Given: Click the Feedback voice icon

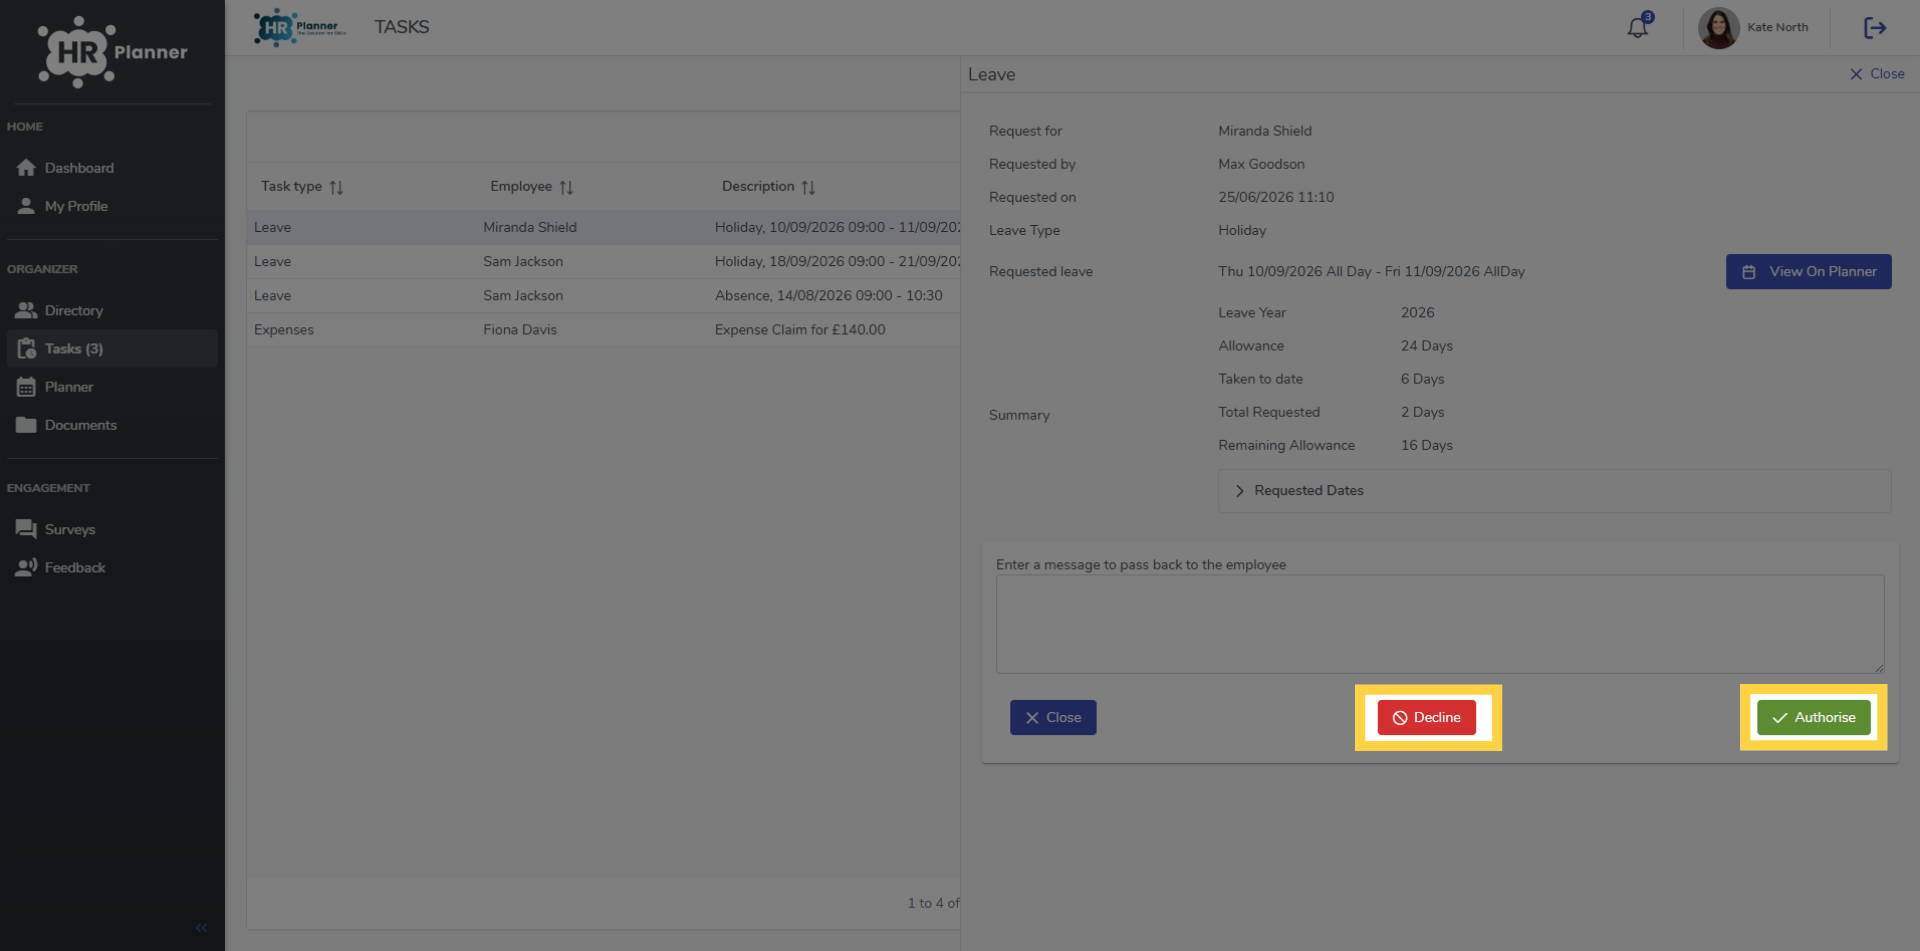Looking at the screenshot, I should tap(26, 567).
